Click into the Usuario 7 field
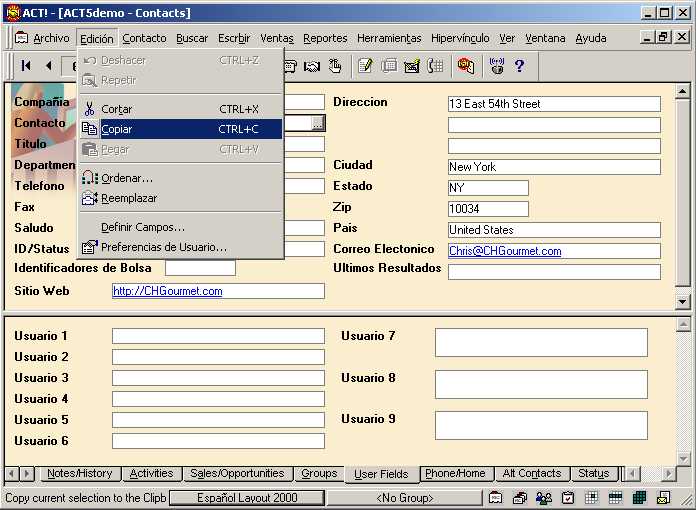The height and width of the screenshot is (510, 696). pyautogui.click(x=541, y=342)
